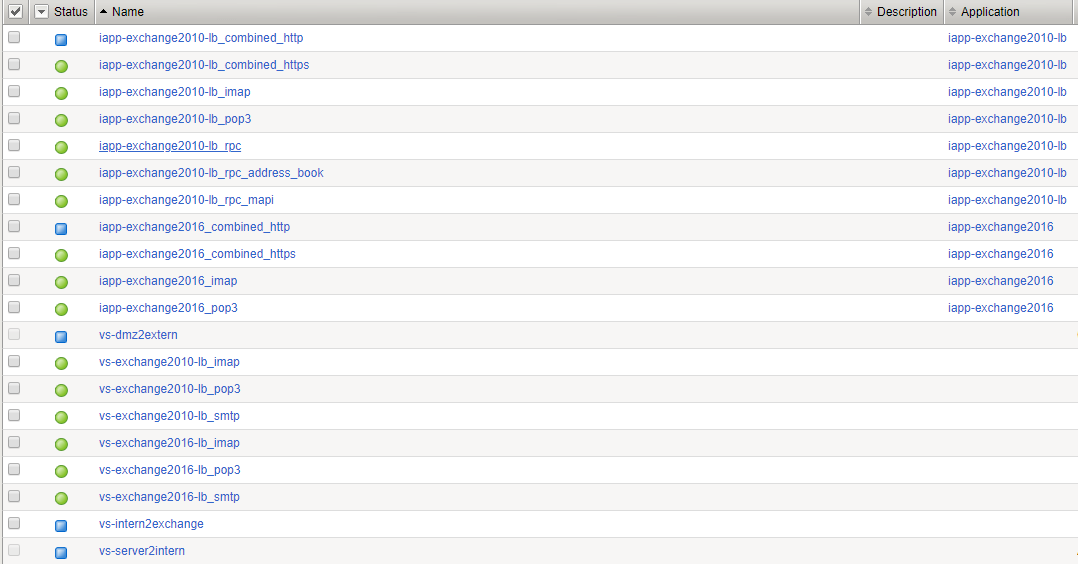Check the box for iapp-exchange2010-lb_rpc_address_book
1078x564 pixels.
pos(14,172)
